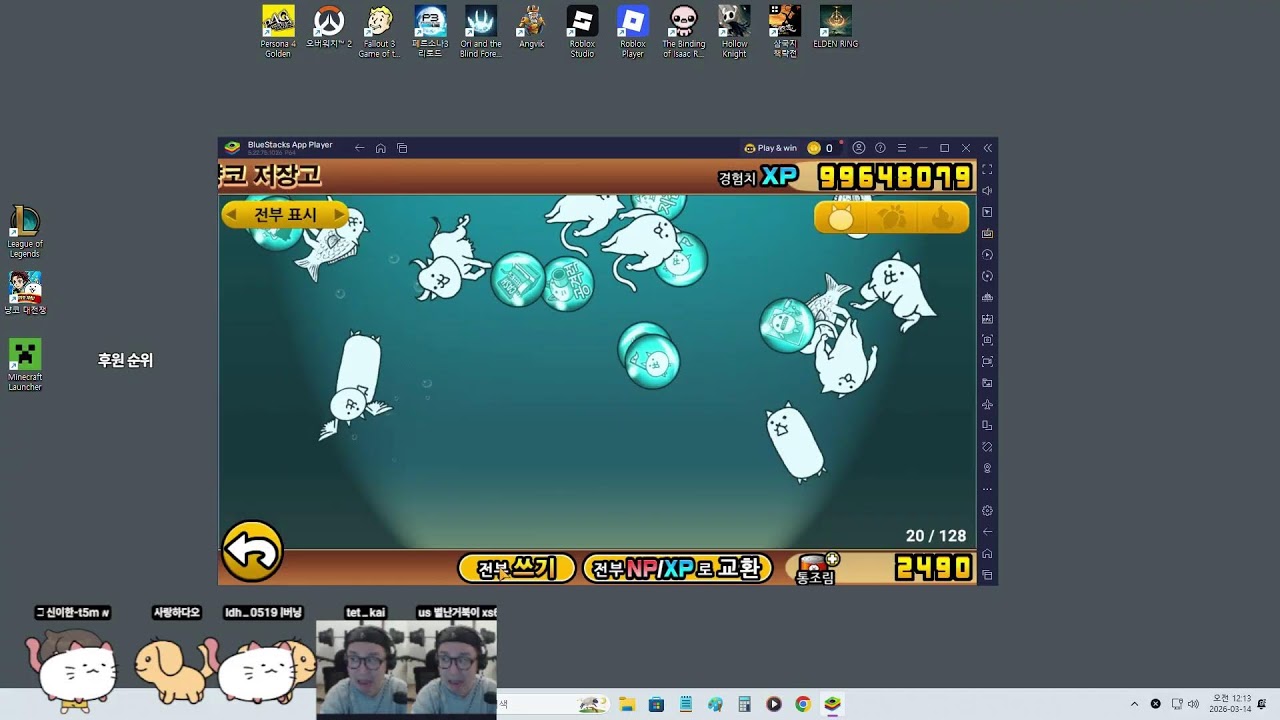Click the left arrow on 전부 표시 filter
1280x720 pixels.
[x=232, y=215]
